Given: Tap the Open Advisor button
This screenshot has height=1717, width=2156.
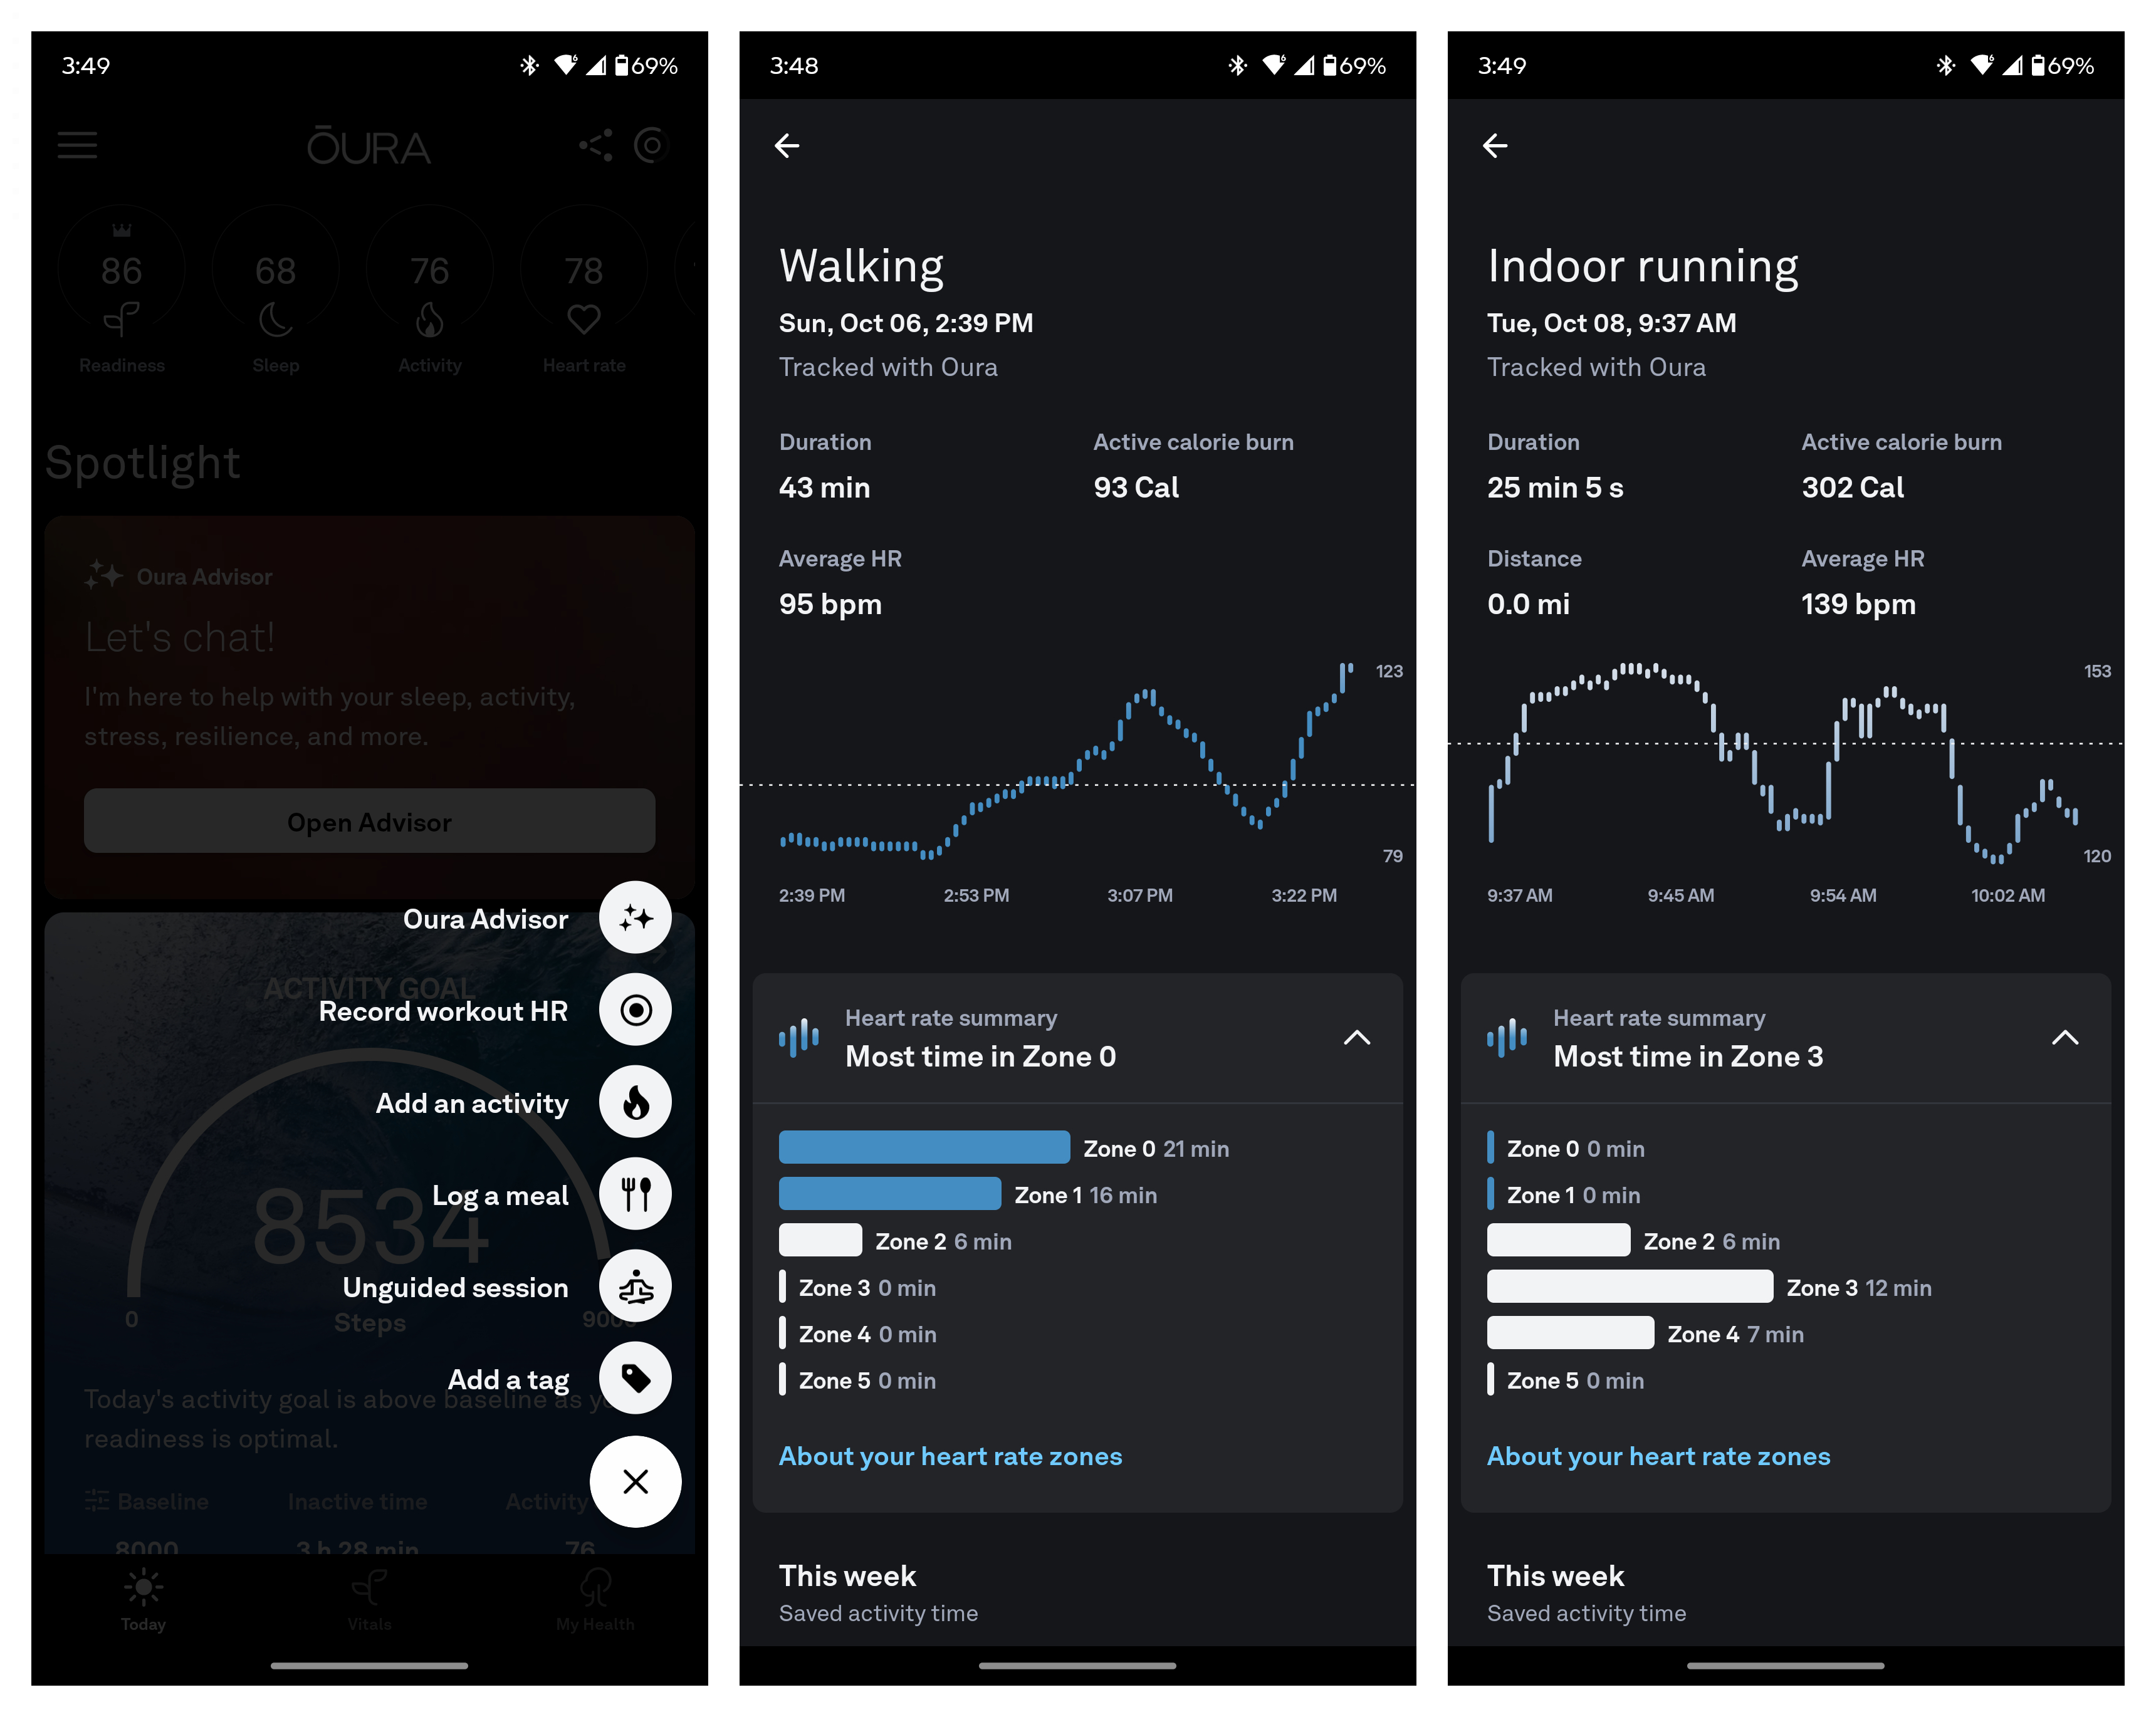Looking at the screenshot, I should pyautogui.click(x=367, y=820).
